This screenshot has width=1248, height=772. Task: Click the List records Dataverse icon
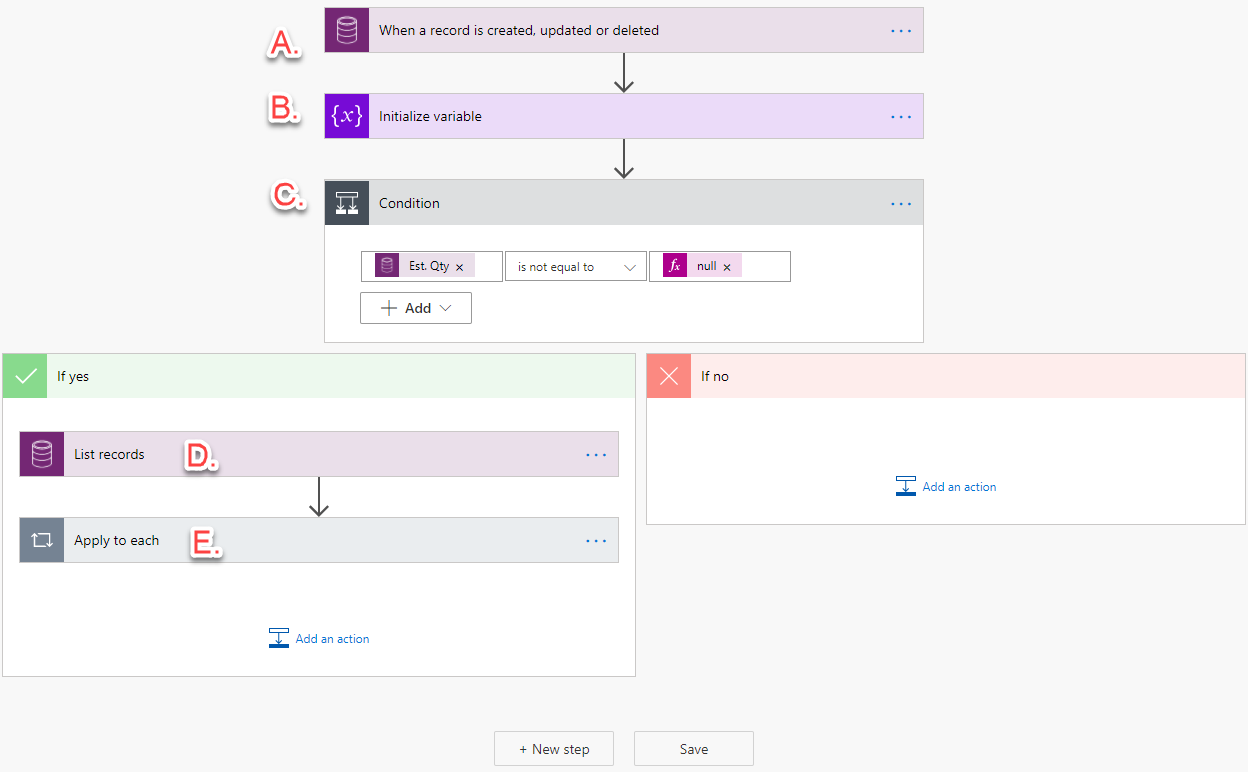pyautogui.click(x=41, y=454)
